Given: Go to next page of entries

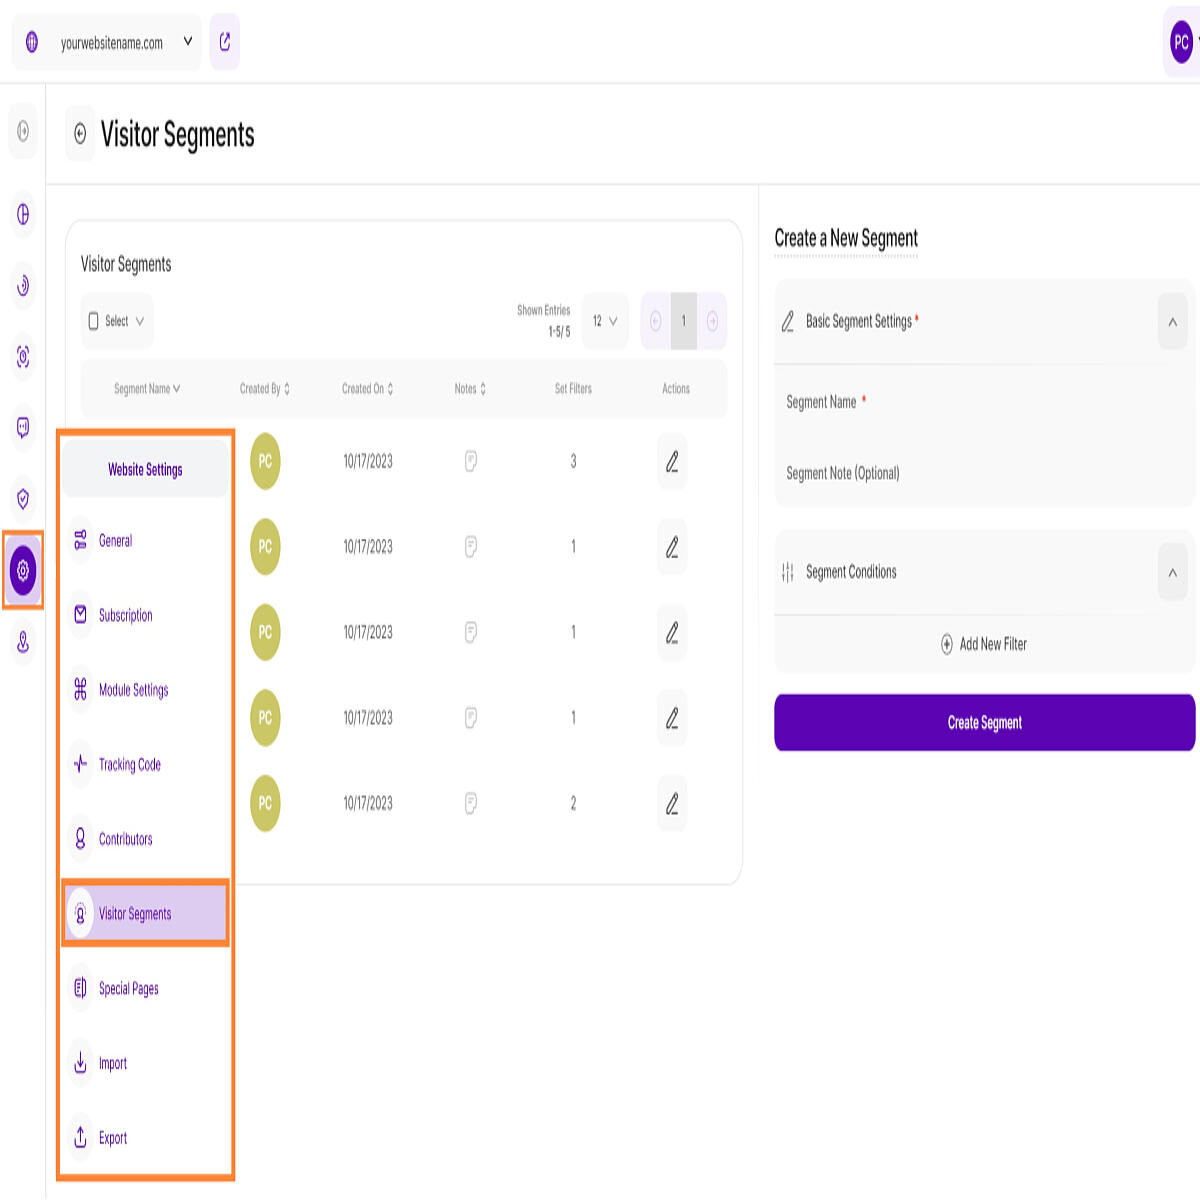Looking at the screenshot, I should click(712, 321).
